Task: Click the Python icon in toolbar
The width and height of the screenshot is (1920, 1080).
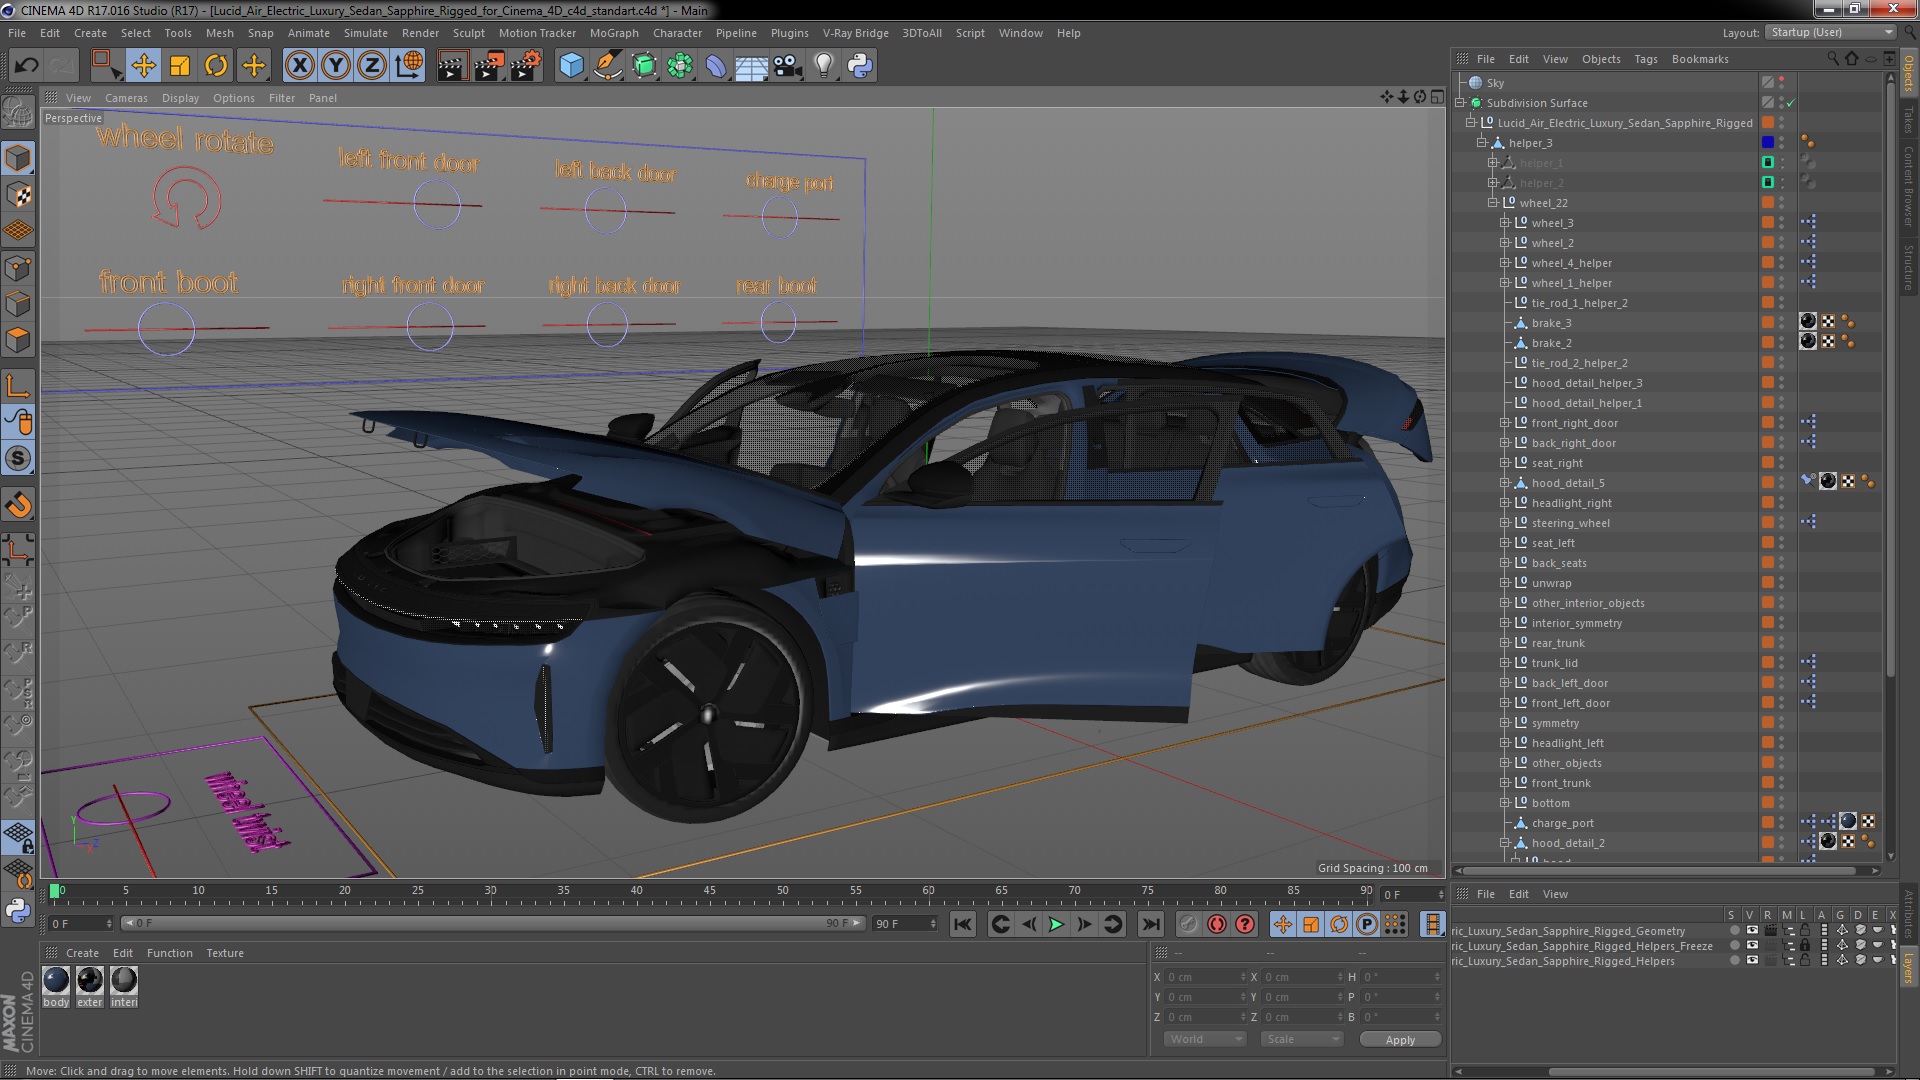Action: click(x=859, y=66)
